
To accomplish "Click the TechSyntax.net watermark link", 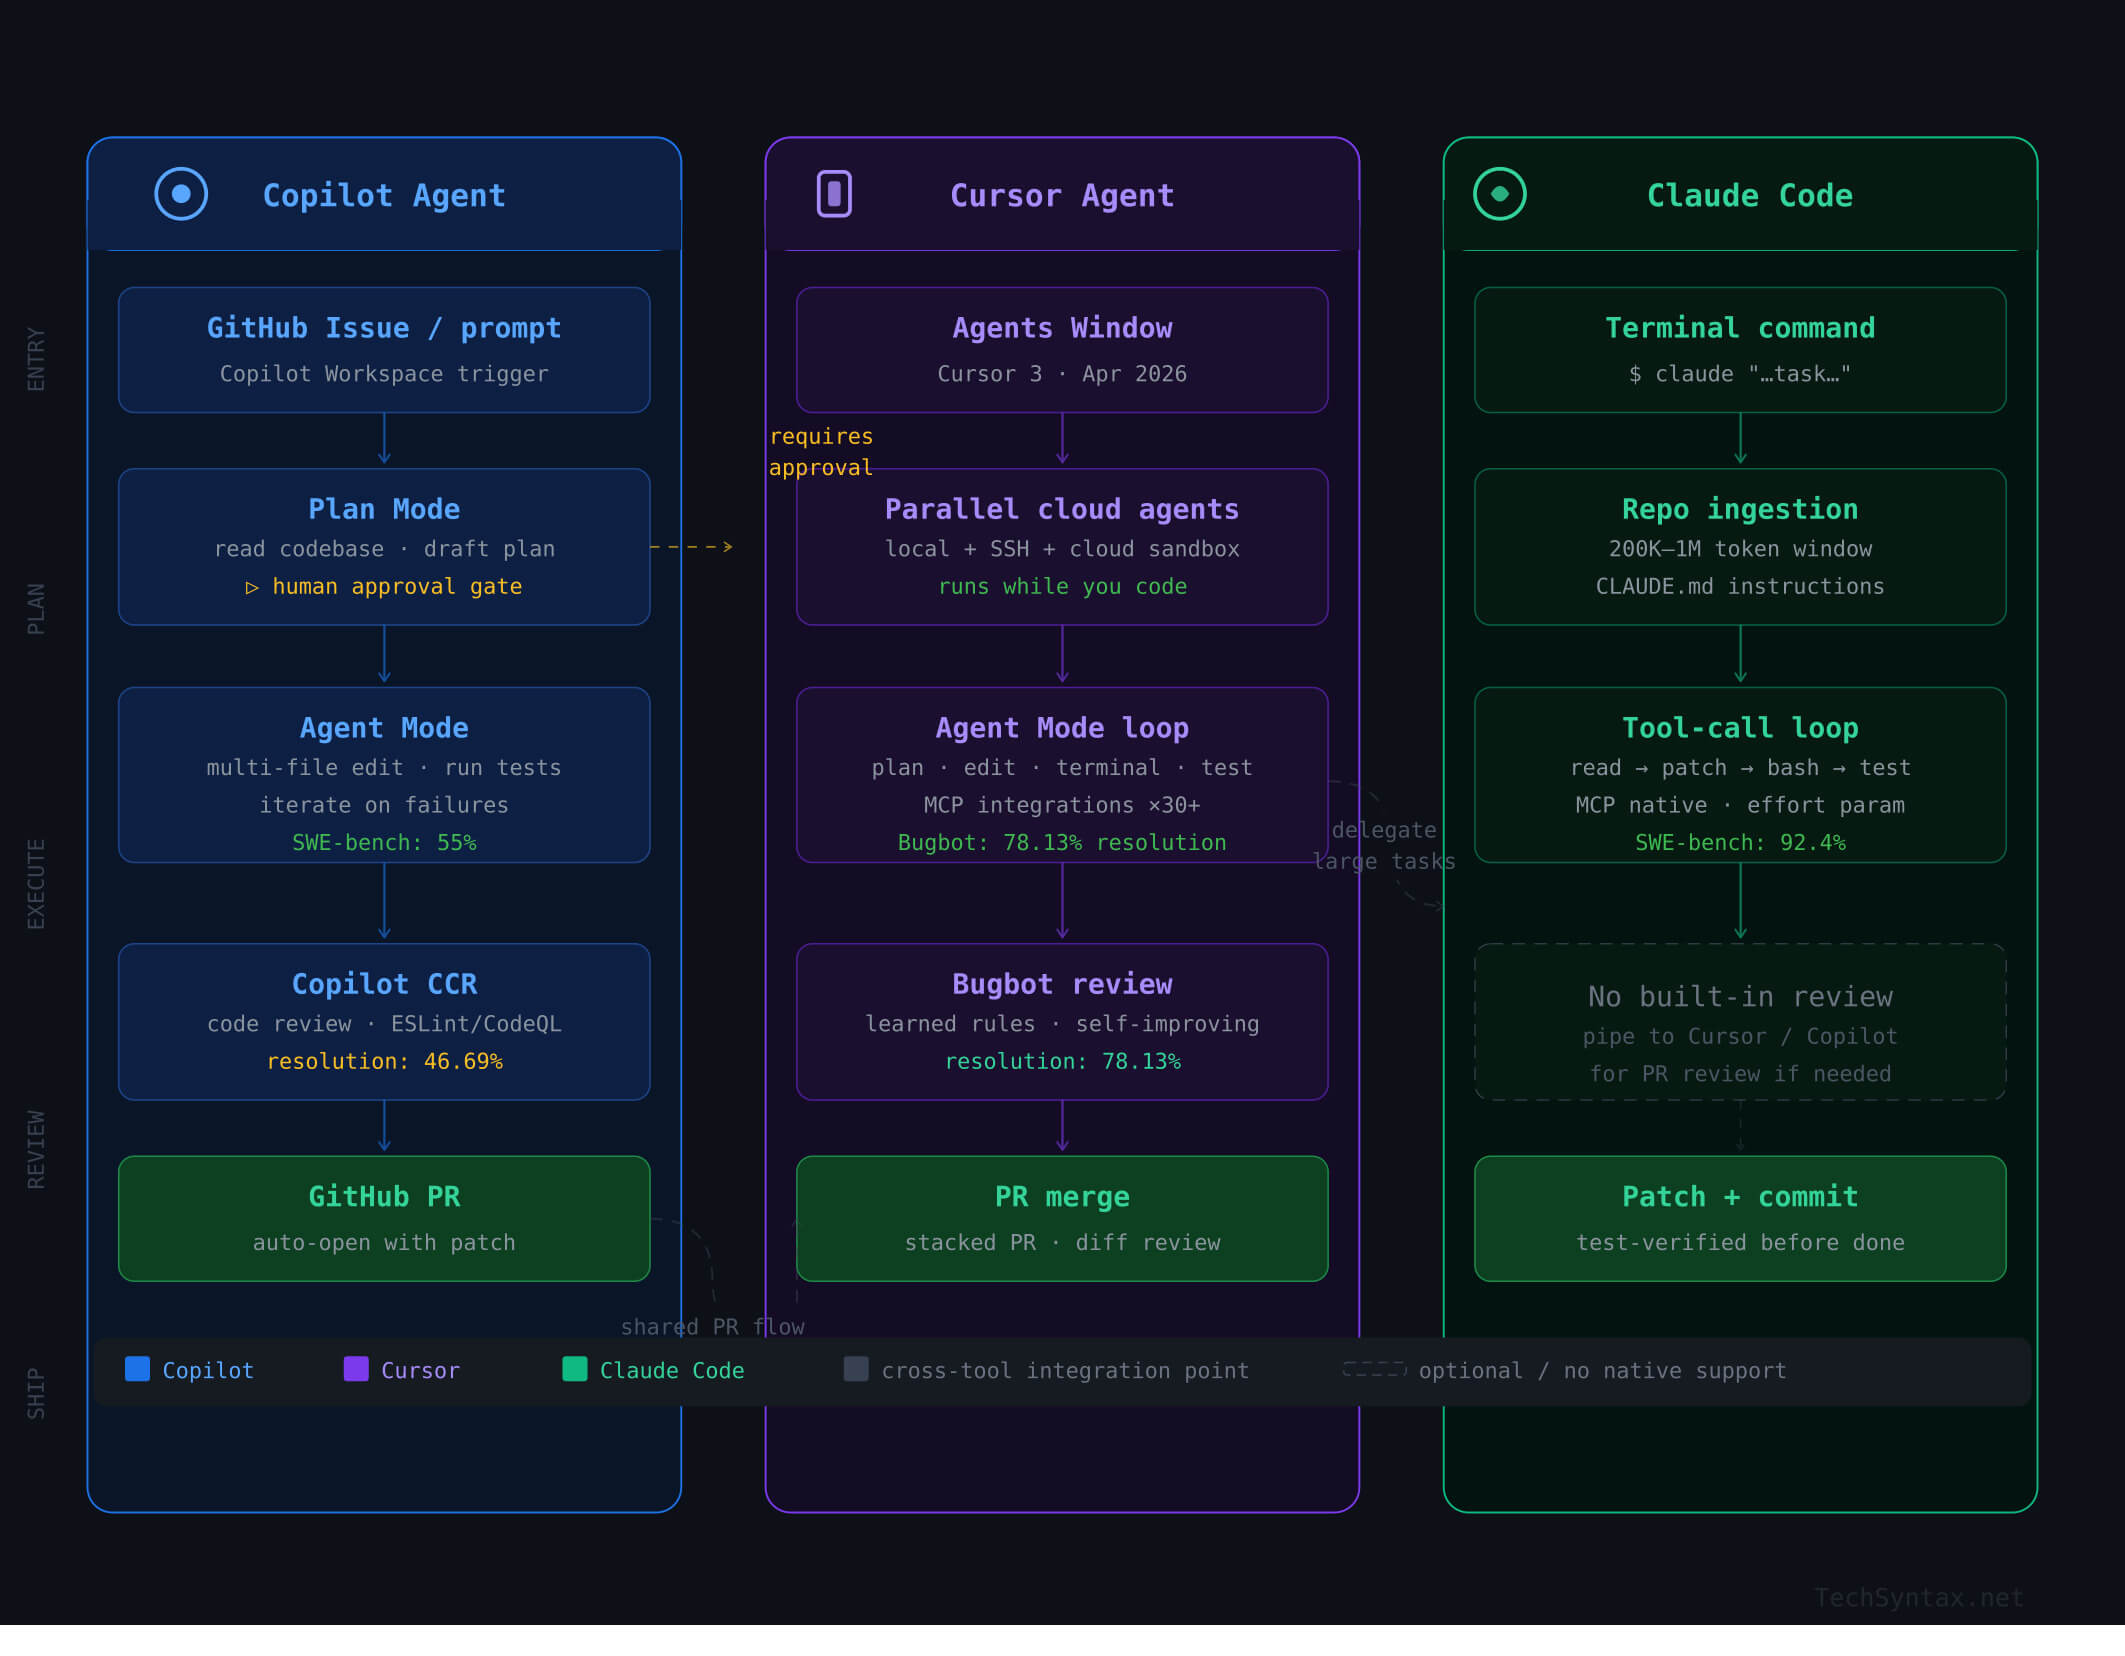I will (1918, 1597).
